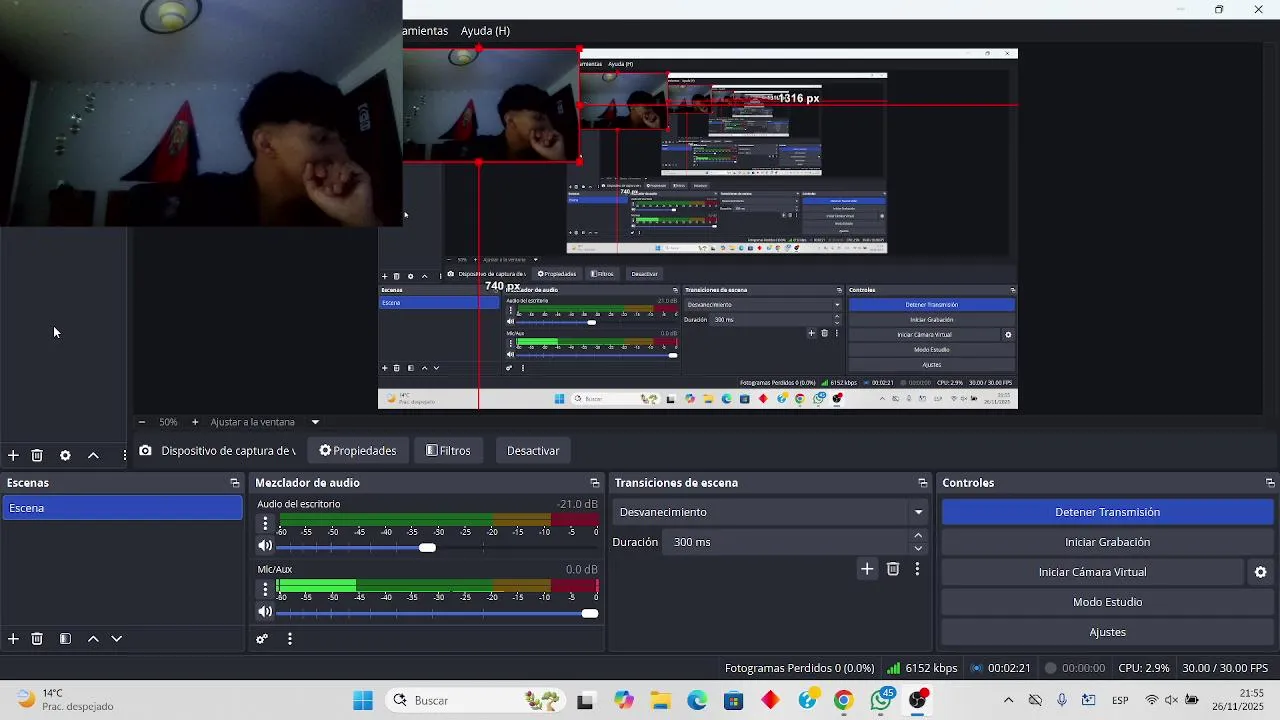Open transition properties three-dot menu

[x=917, y=569]
